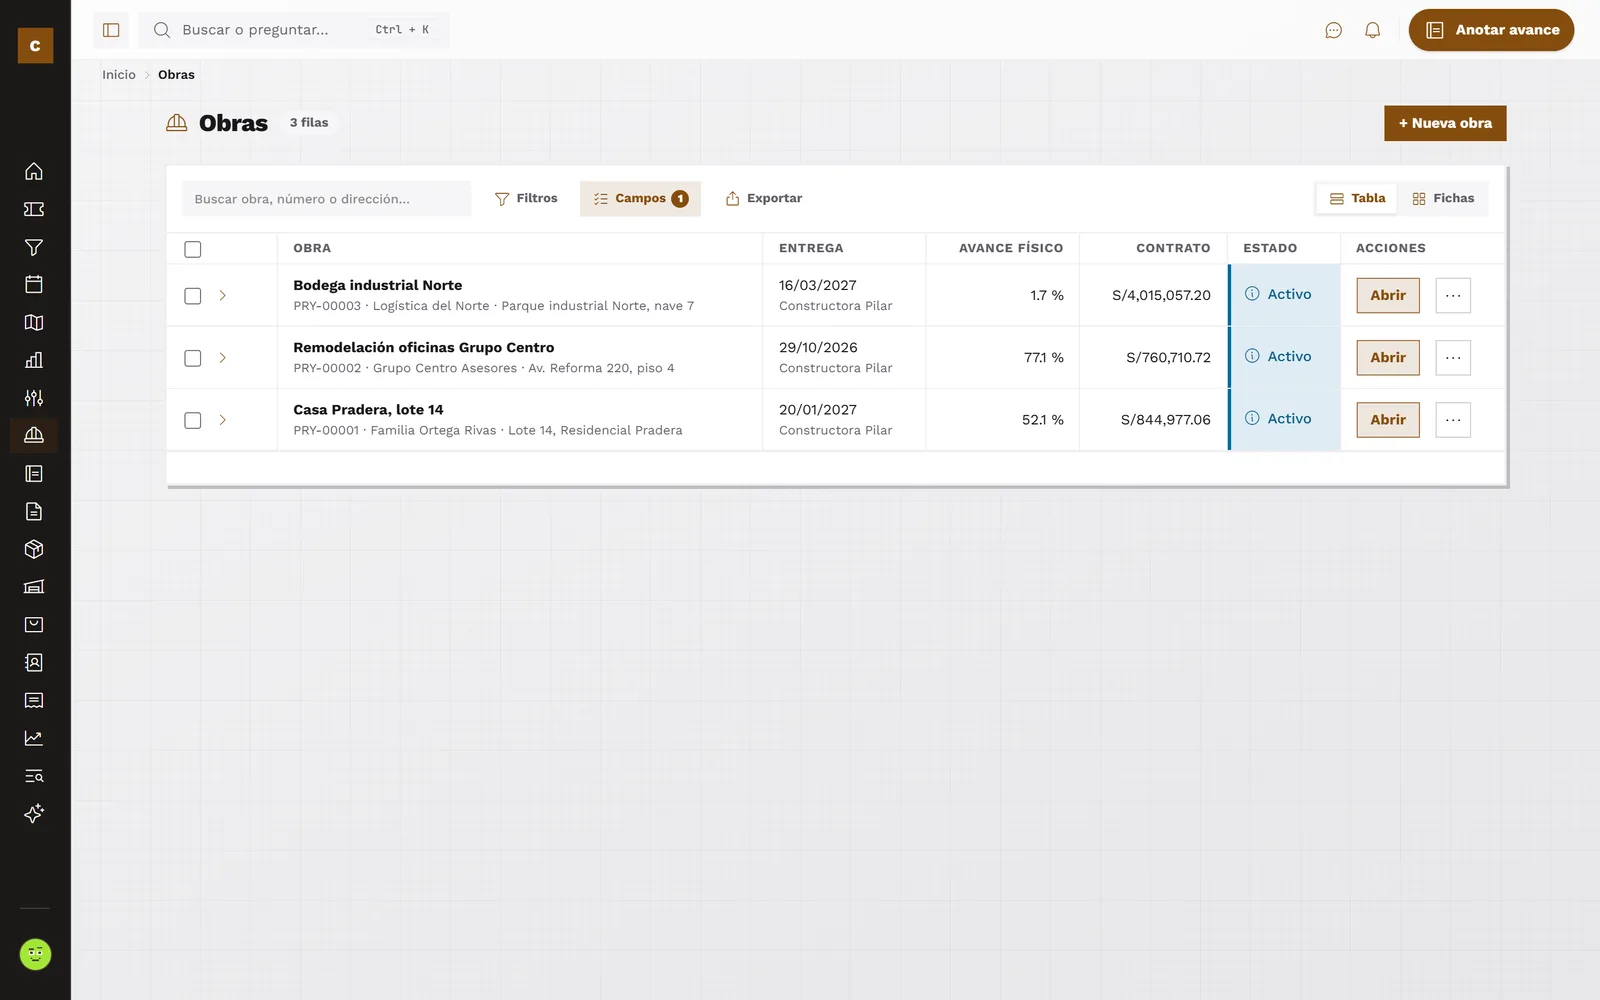Open the green user avatar

click(x=35, y=954)
